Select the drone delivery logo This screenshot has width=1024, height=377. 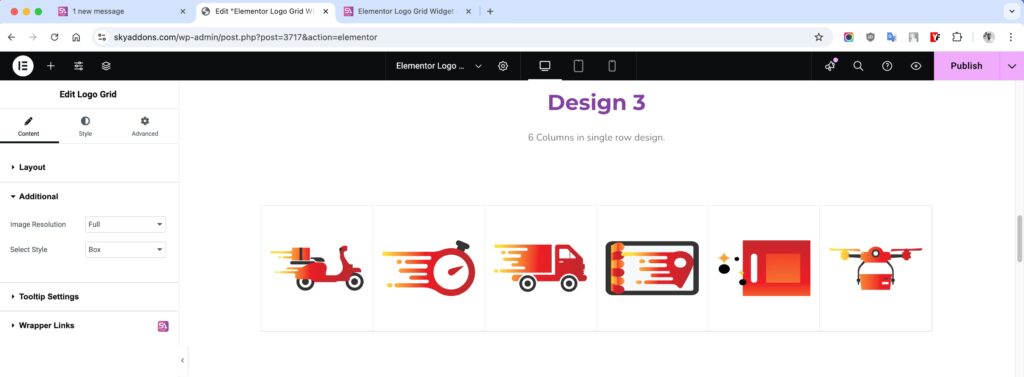click(x=876, y=268)
